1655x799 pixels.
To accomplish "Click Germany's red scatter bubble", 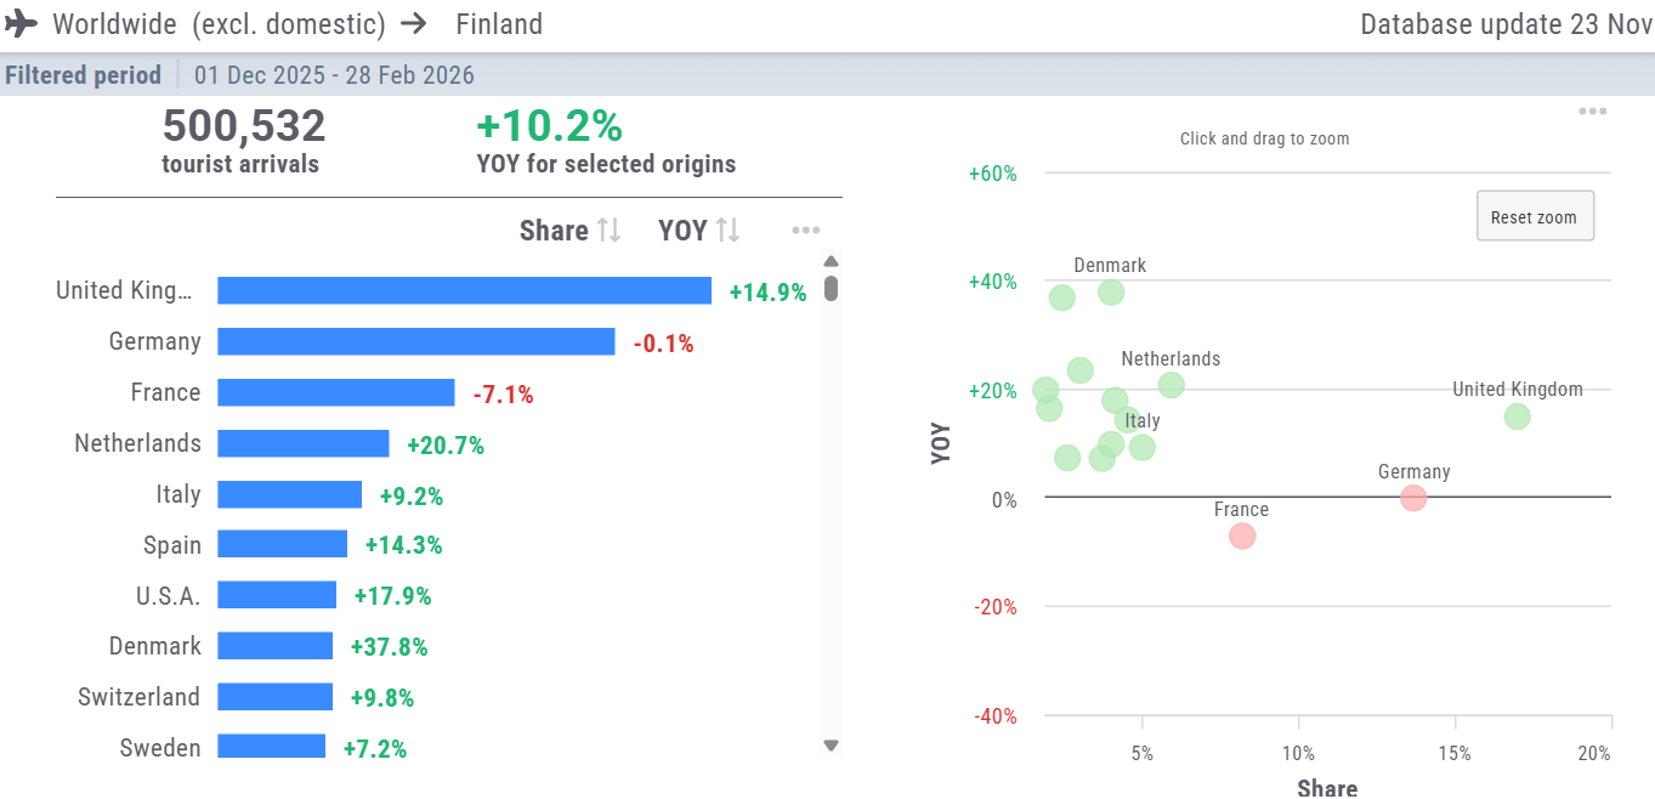I will (1413, 497).
